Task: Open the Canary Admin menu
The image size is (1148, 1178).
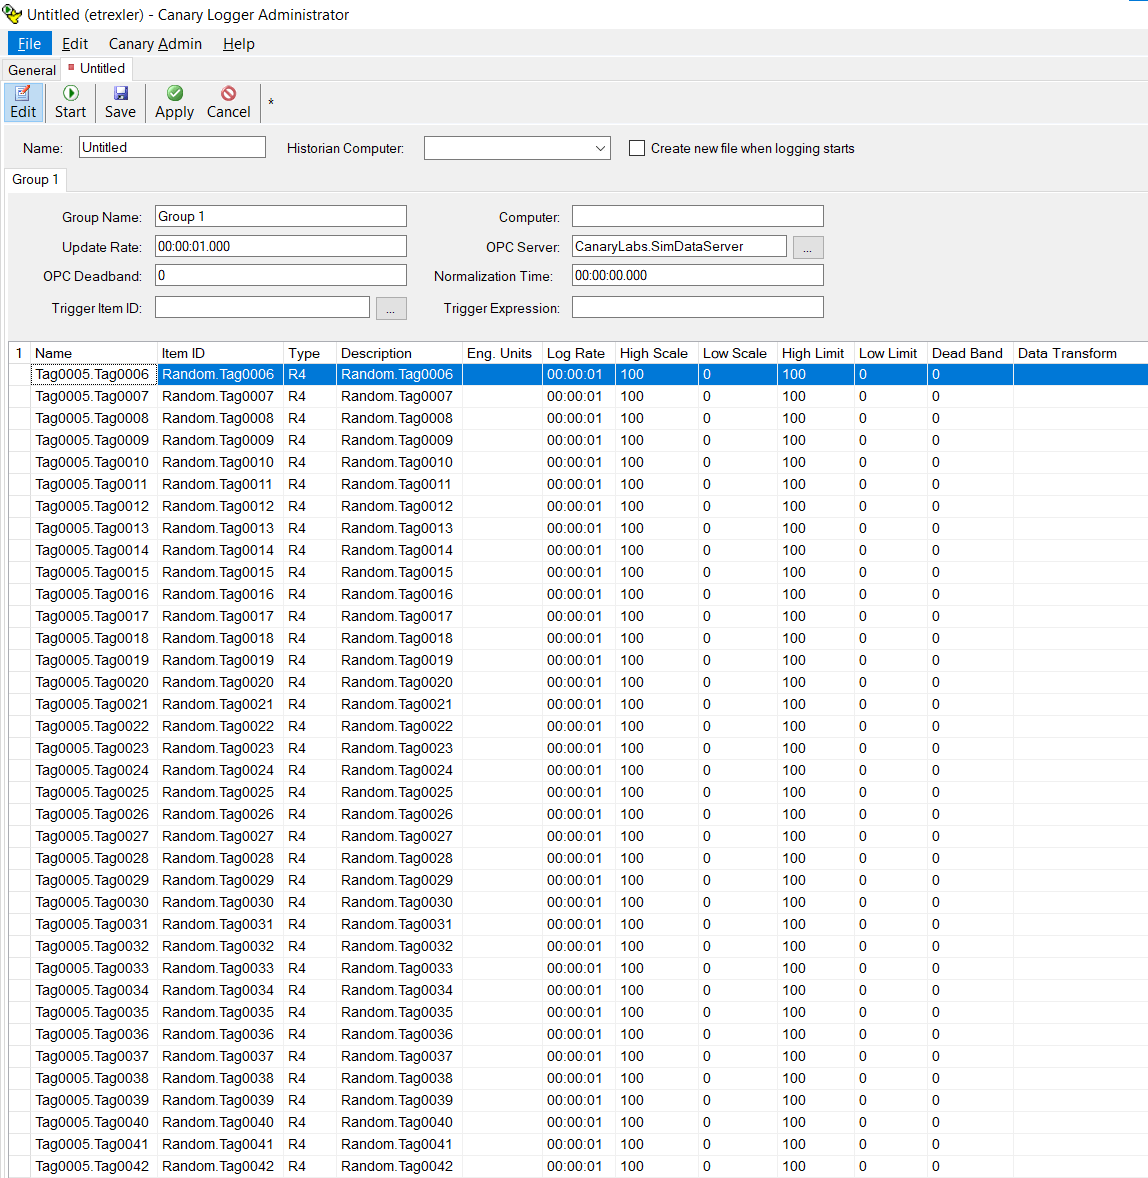Action: (x=155, y=43)
